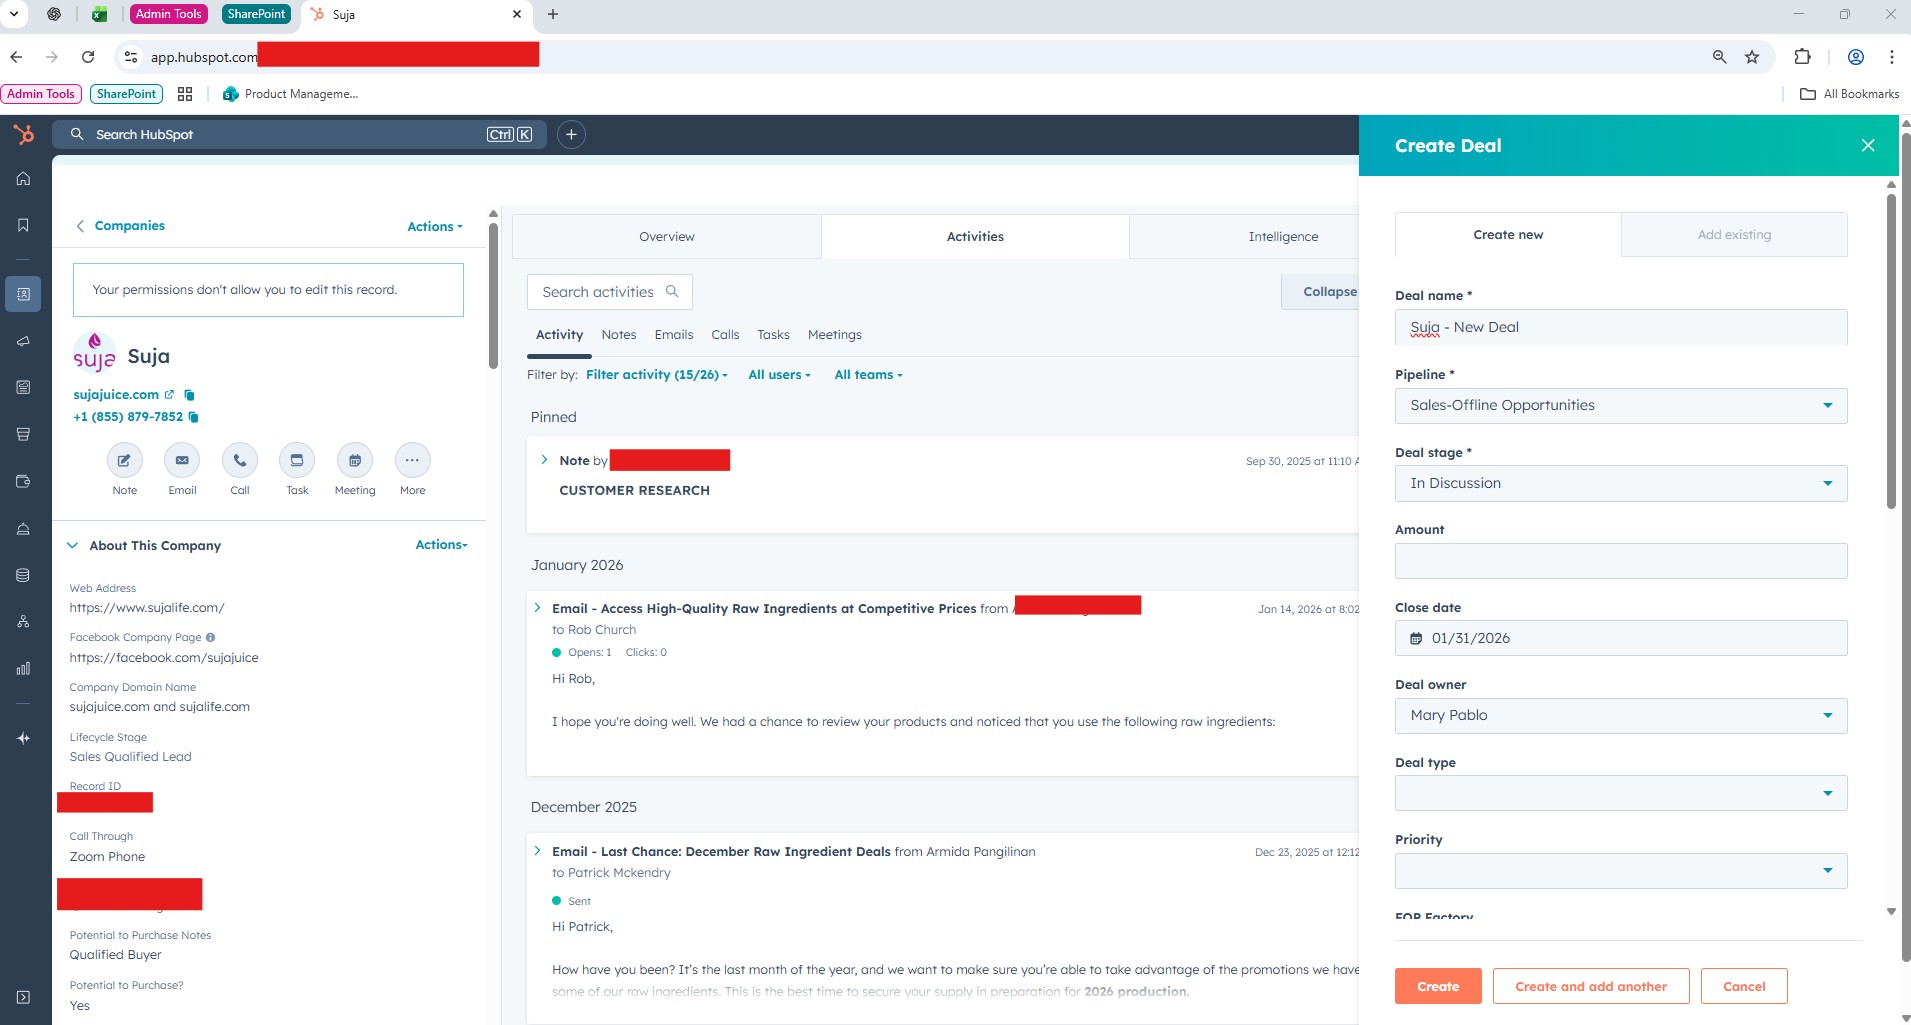Open the browser profile icon
The width and height of the screenshot is (1911, 1025).
[x=1856, y=57]
